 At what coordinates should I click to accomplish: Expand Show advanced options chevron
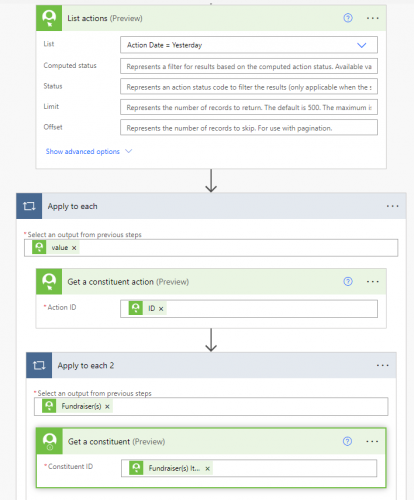click(x=128, y=151)
